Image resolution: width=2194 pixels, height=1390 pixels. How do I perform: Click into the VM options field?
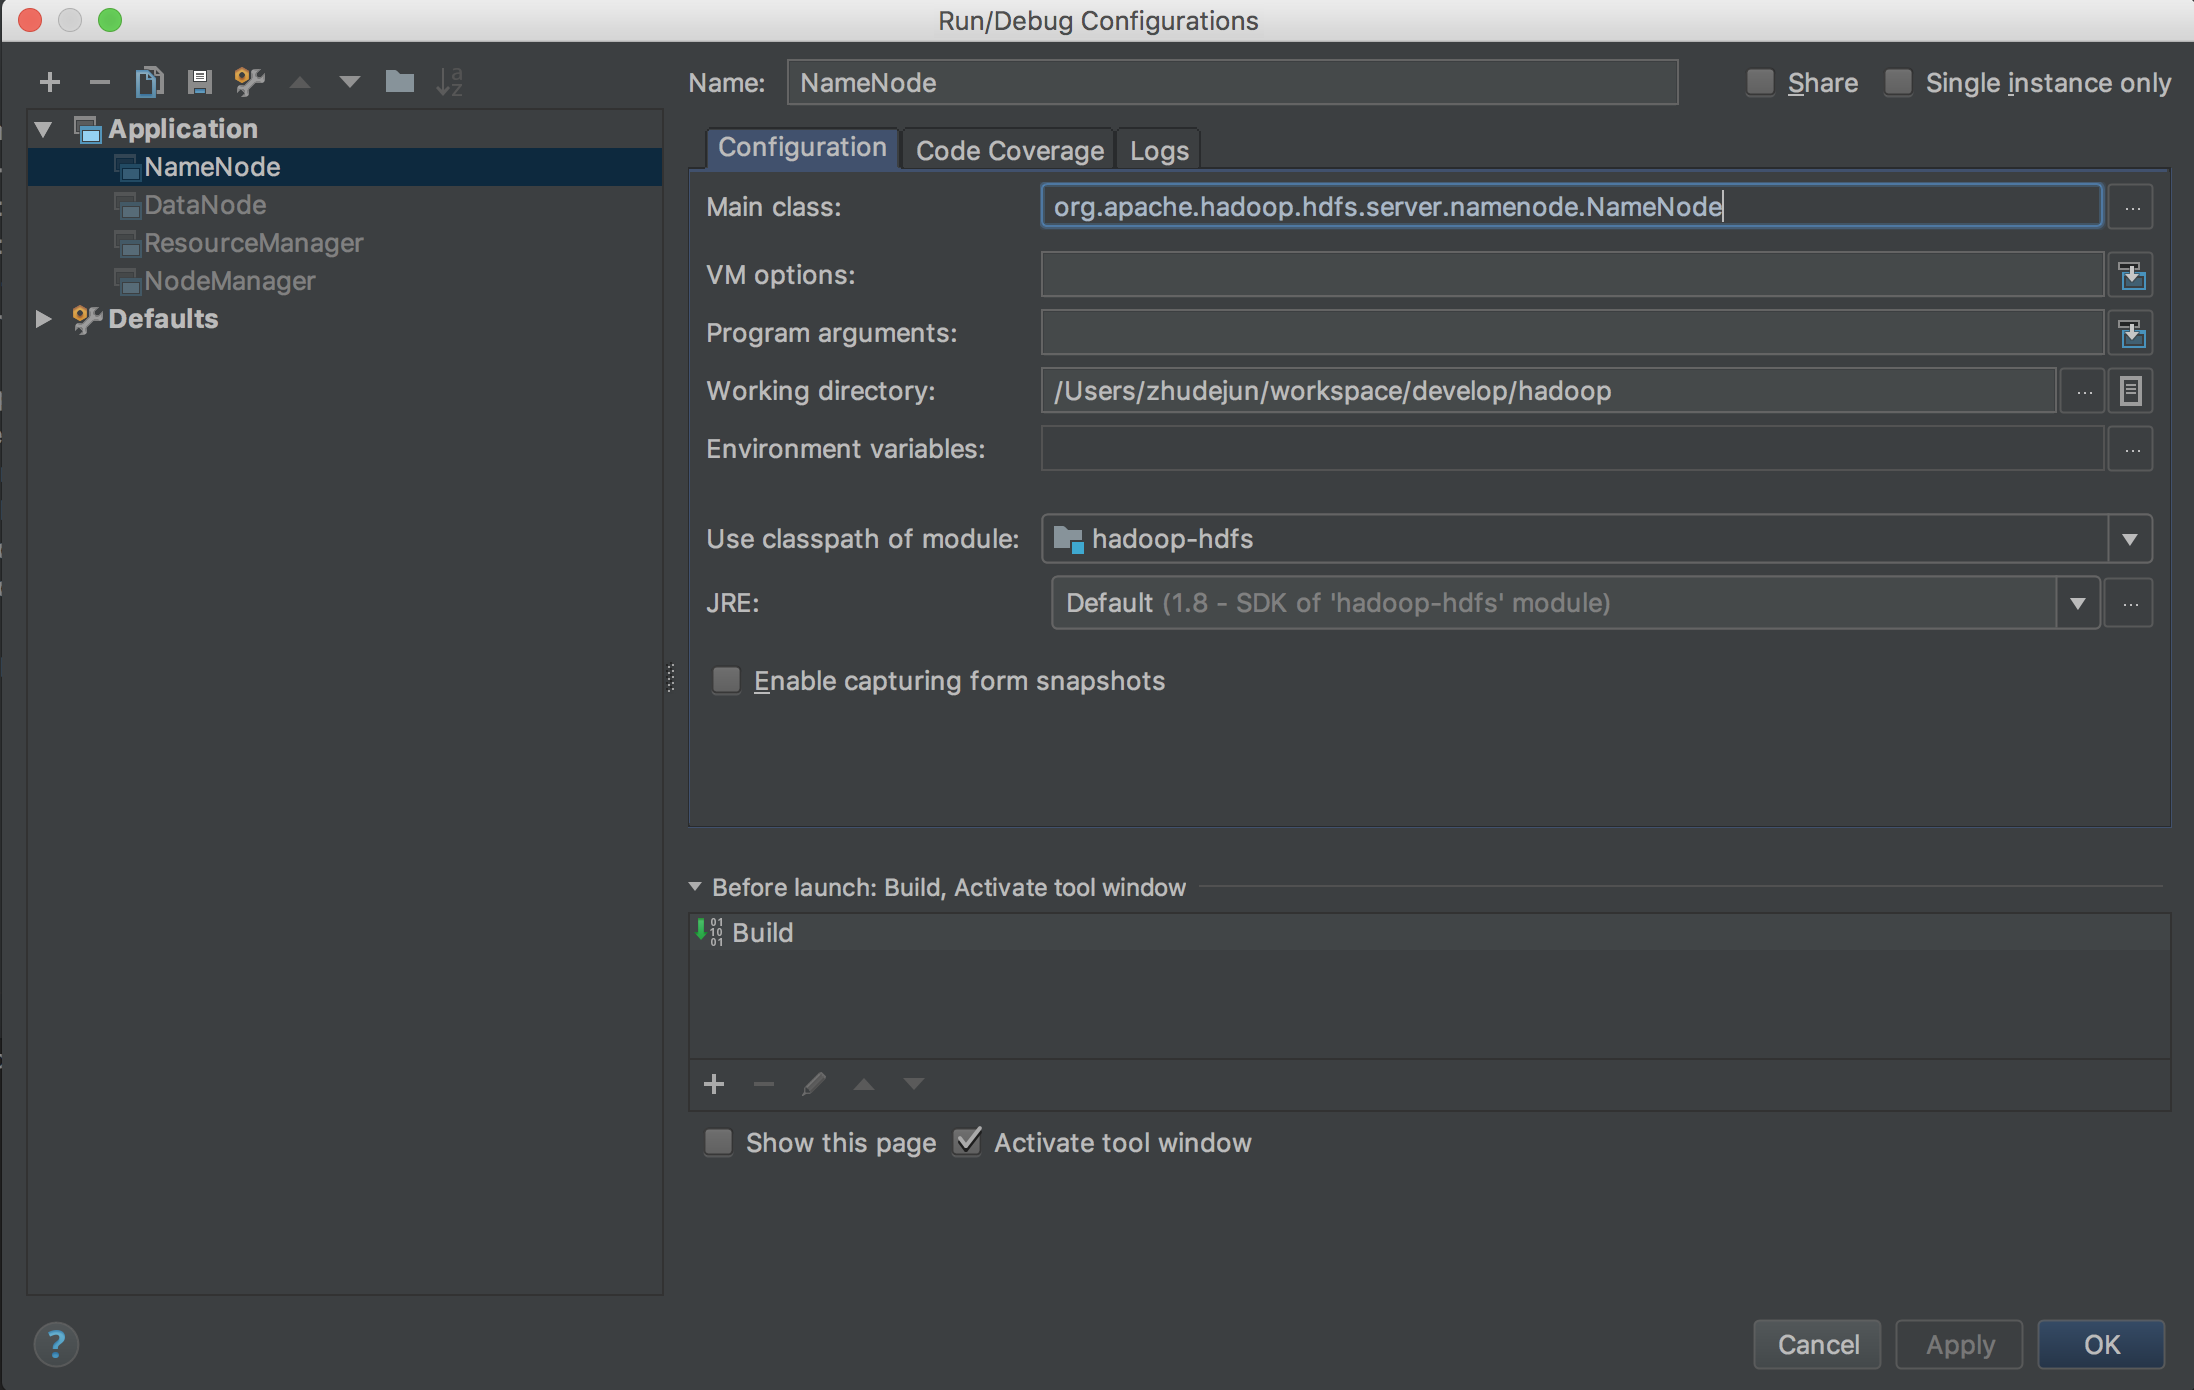pos(1572,275)
